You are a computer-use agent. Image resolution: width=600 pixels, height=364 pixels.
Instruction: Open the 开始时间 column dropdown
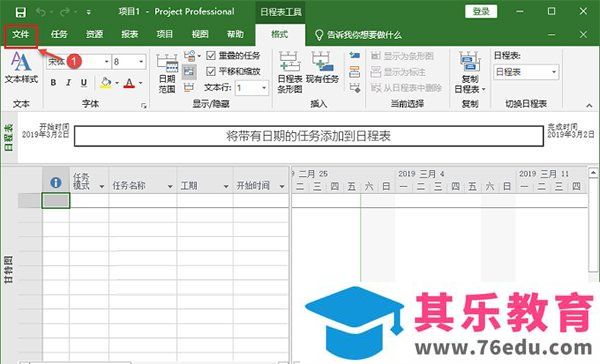point(282,186)
